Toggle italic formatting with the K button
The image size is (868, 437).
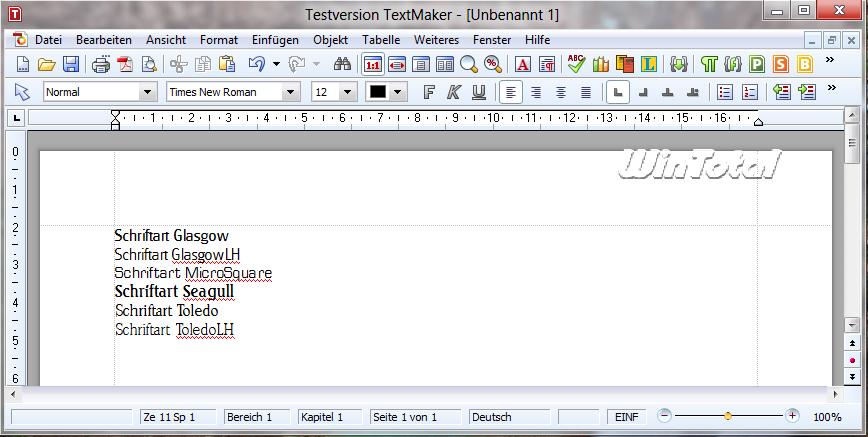pyautogui.click(x=454, y=92)
